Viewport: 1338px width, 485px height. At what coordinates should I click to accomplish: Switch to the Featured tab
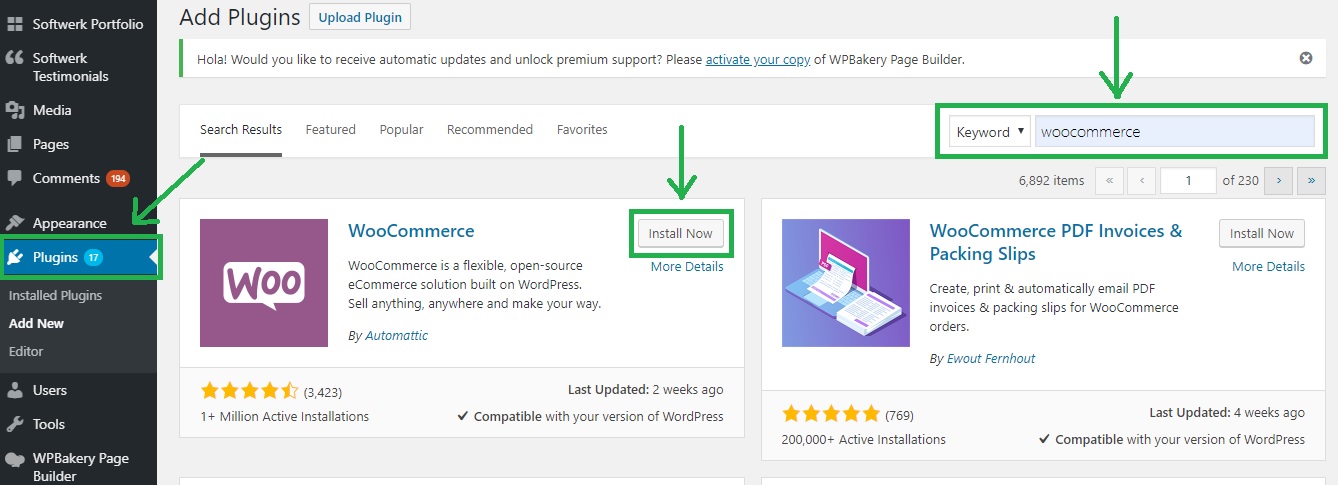(x=330, y=130)
